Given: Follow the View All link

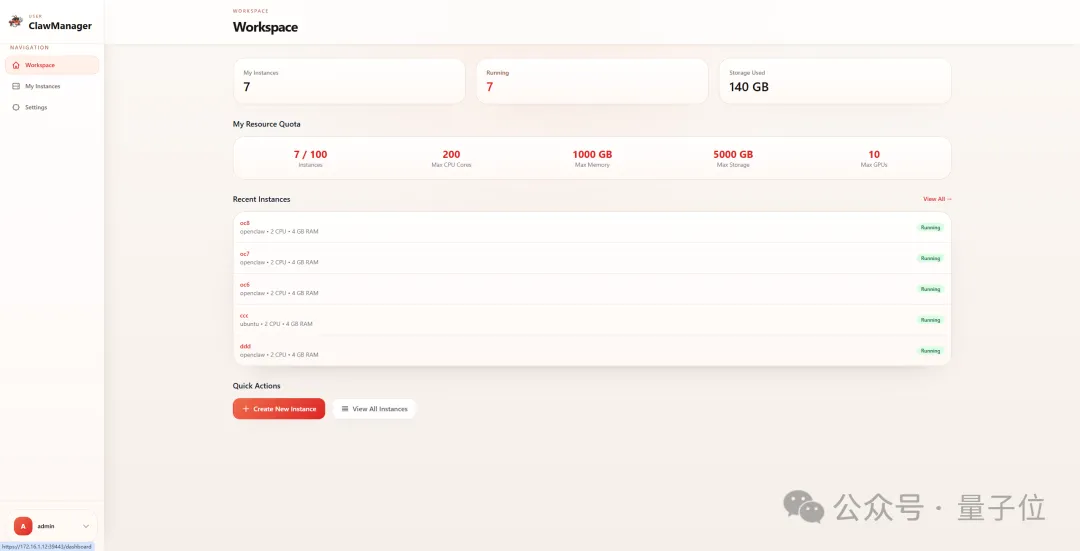Looking at the screenshot, I should 937,199.
